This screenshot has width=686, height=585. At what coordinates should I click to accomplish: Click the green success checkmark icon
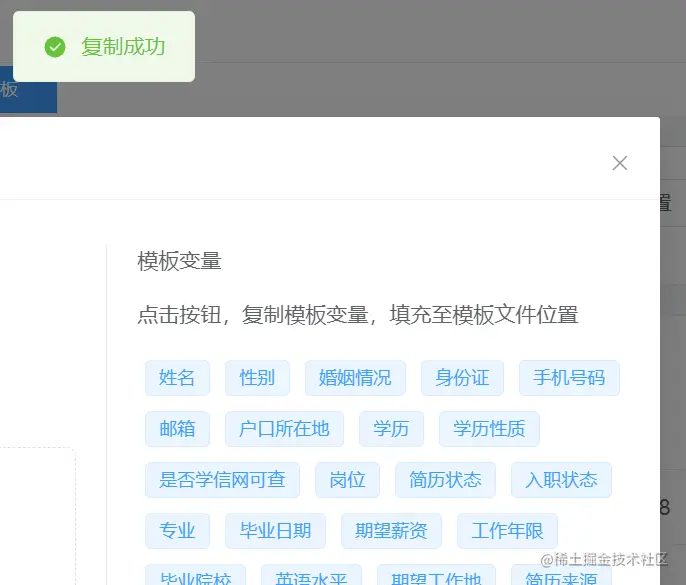click(55, 47)
